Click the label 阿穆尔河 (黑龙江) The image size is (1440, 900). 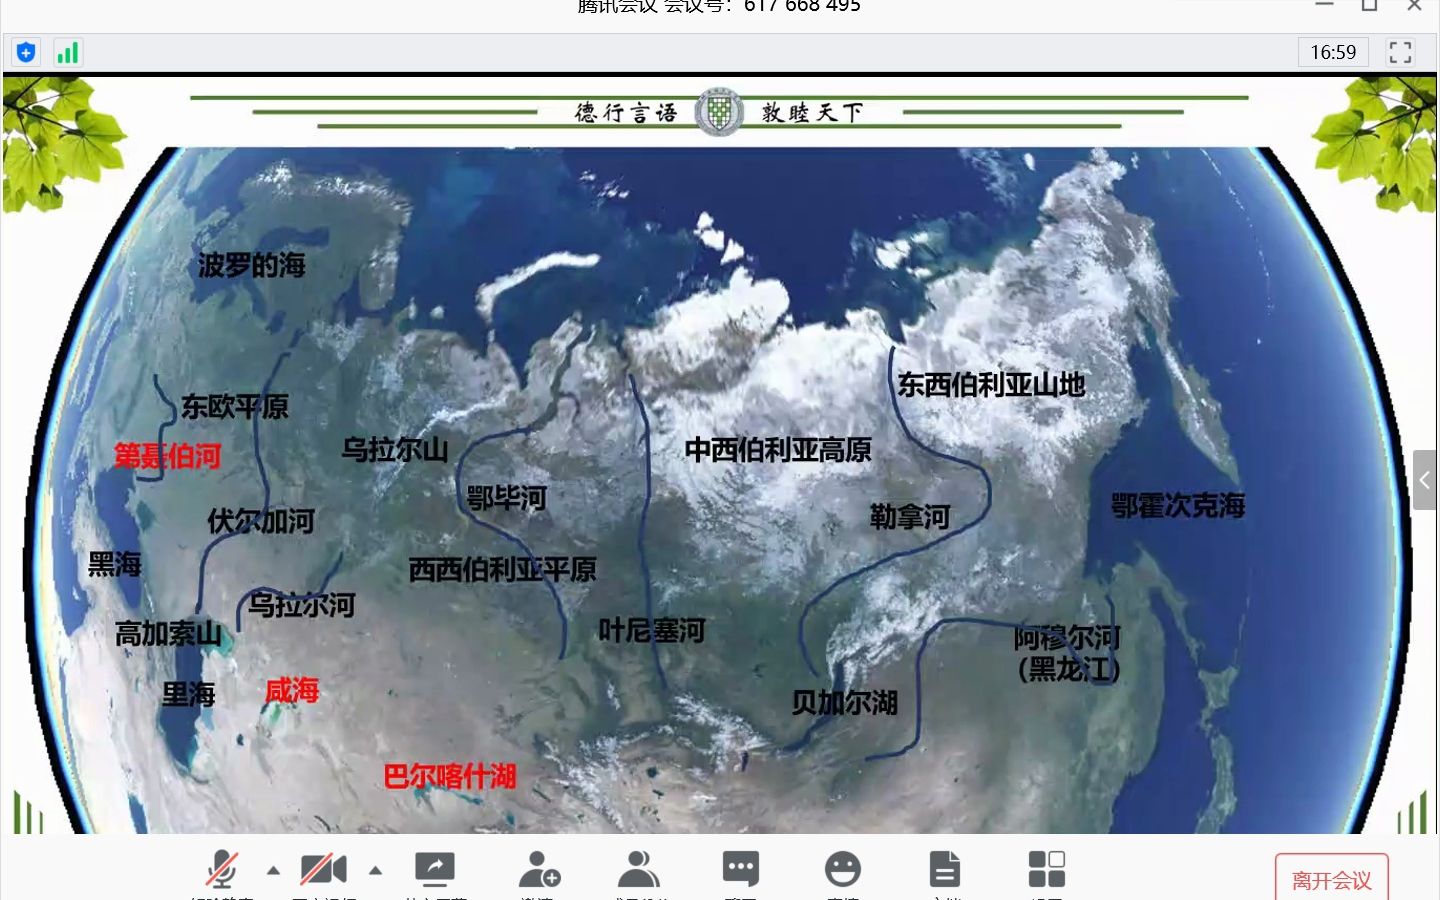[1068, 653]
